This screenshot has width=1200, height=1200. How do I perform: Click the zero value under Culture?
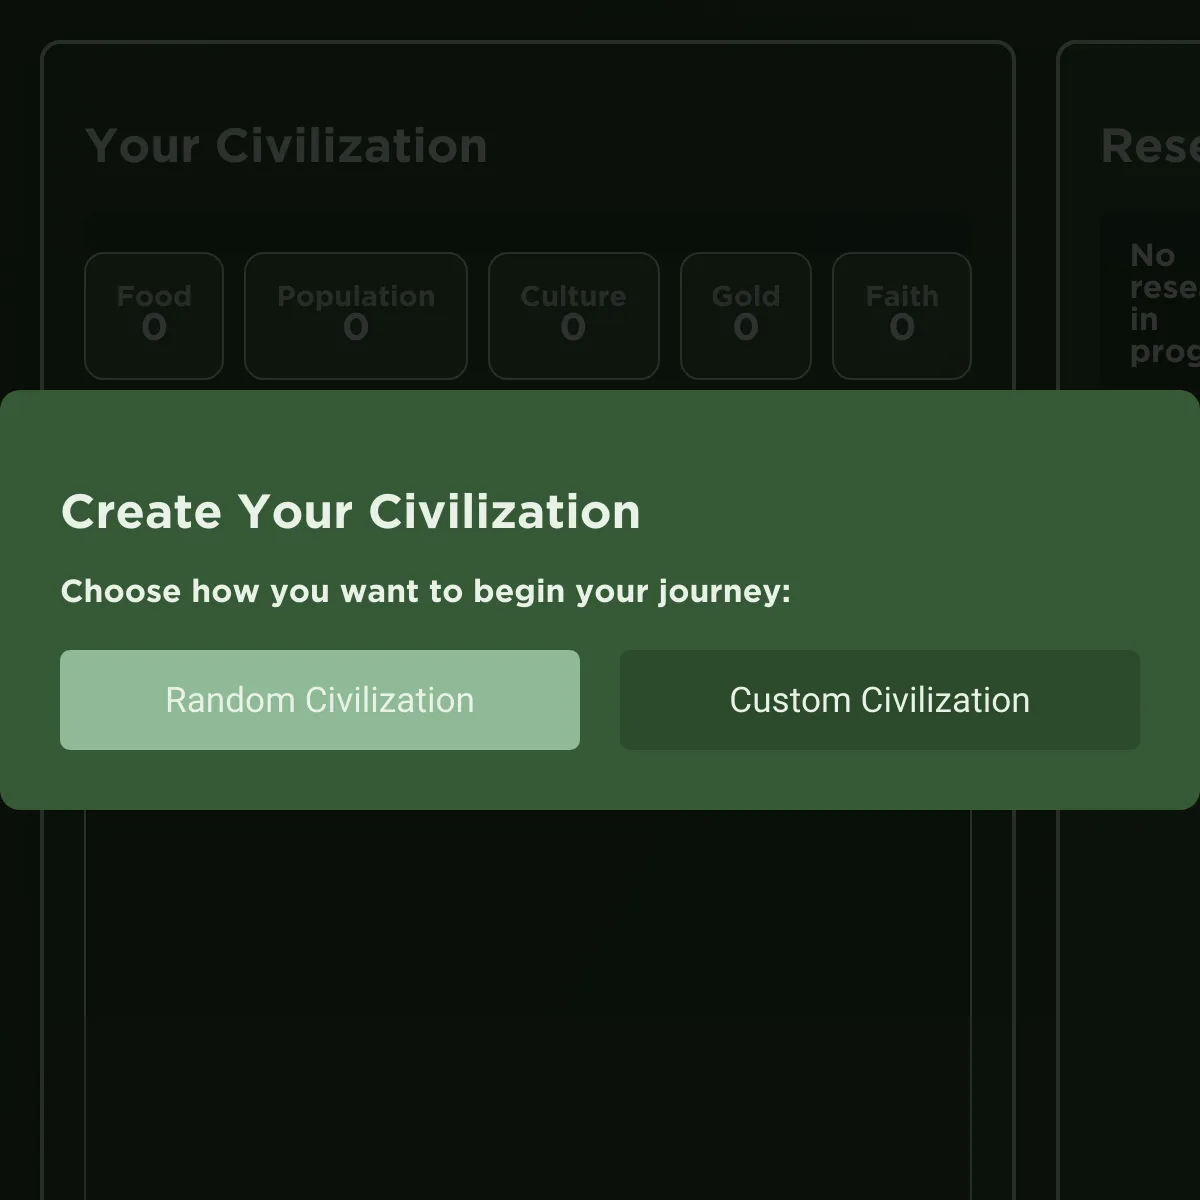573,328
